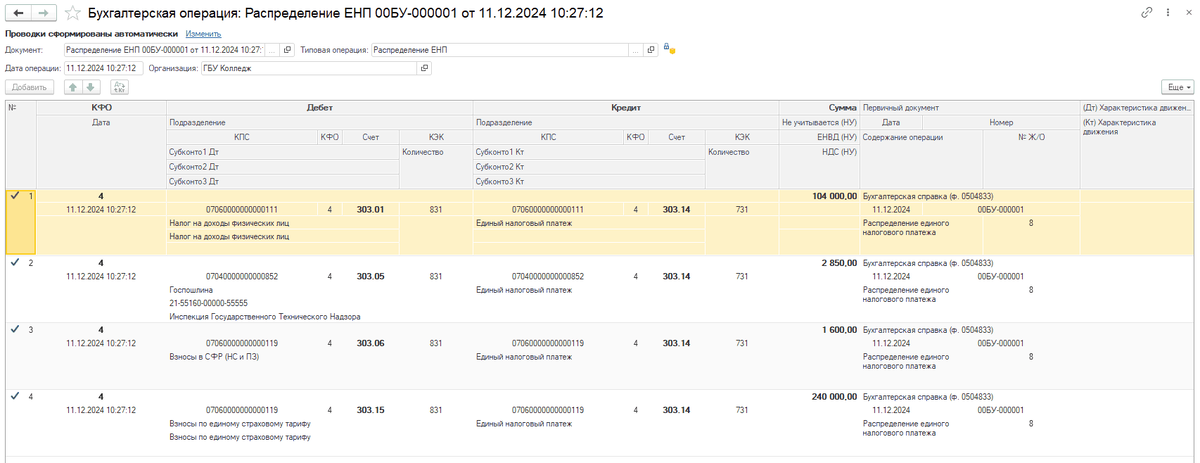Go forward with the right arrow button
The height and width of the screenshot is (463, 1200).
tap(44, 14)
